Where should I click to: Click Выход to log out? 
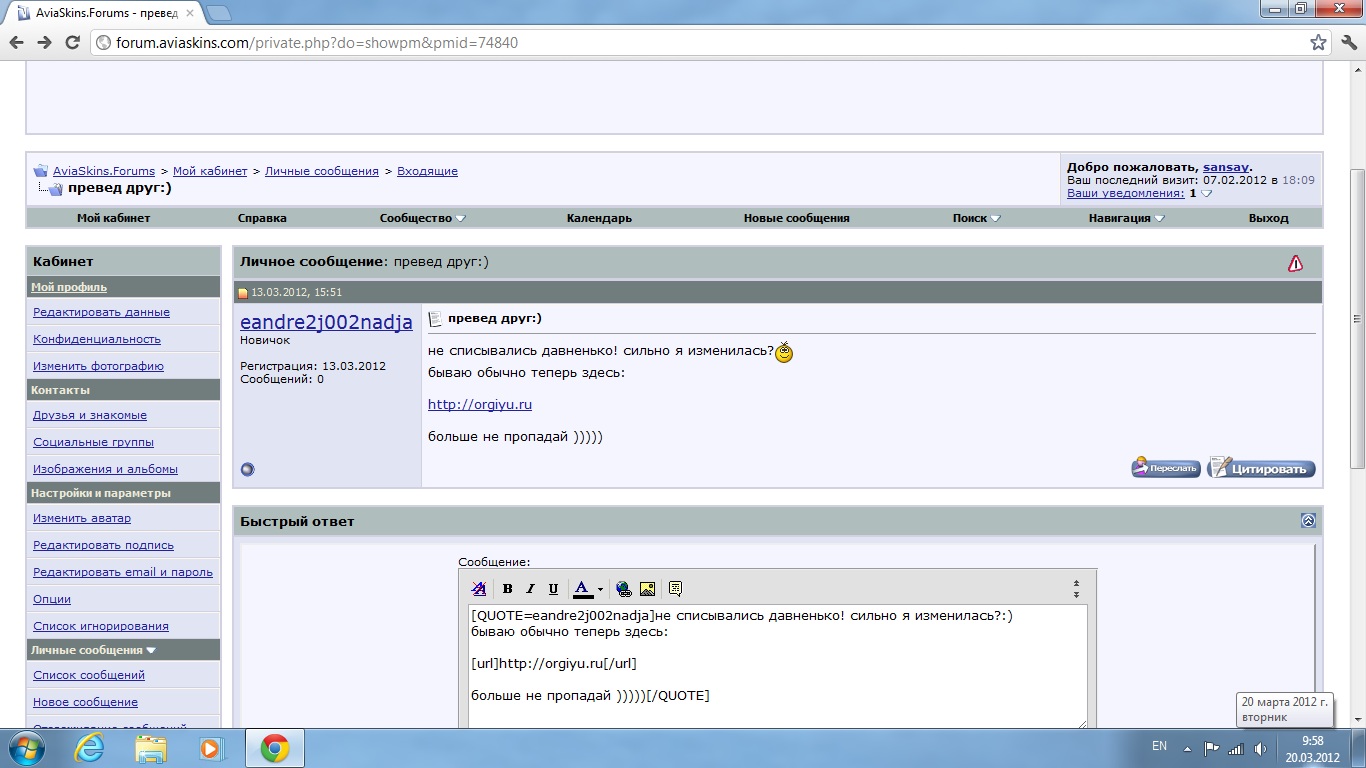tap(1269, 218)
